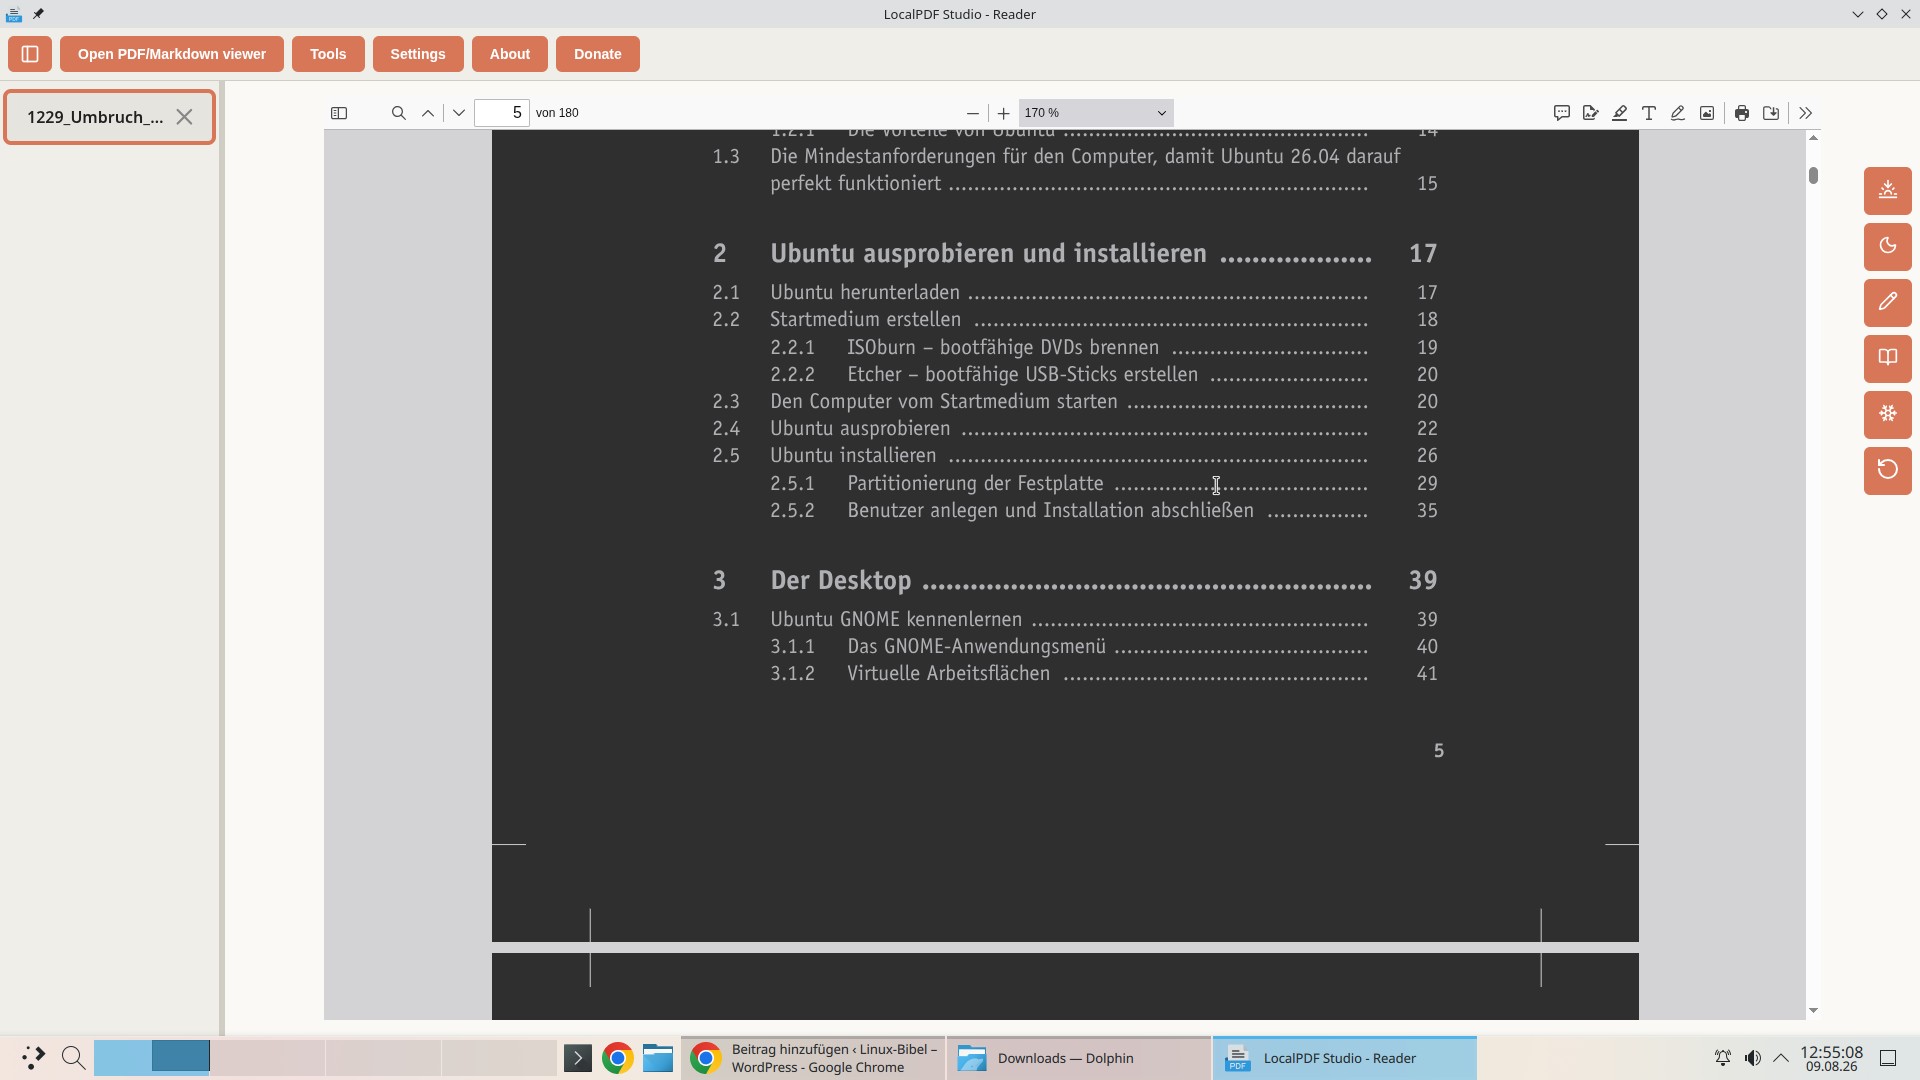The width and height of the screenshot is (1920, 1080).
Task: Open the pinned file manager icon
Action: tap(658, 1058)
